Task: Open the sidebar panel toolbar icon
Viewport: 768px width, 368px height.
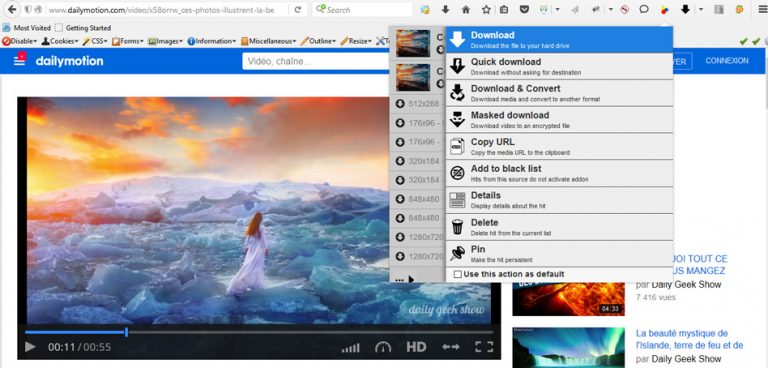Action: click(719, 9)
